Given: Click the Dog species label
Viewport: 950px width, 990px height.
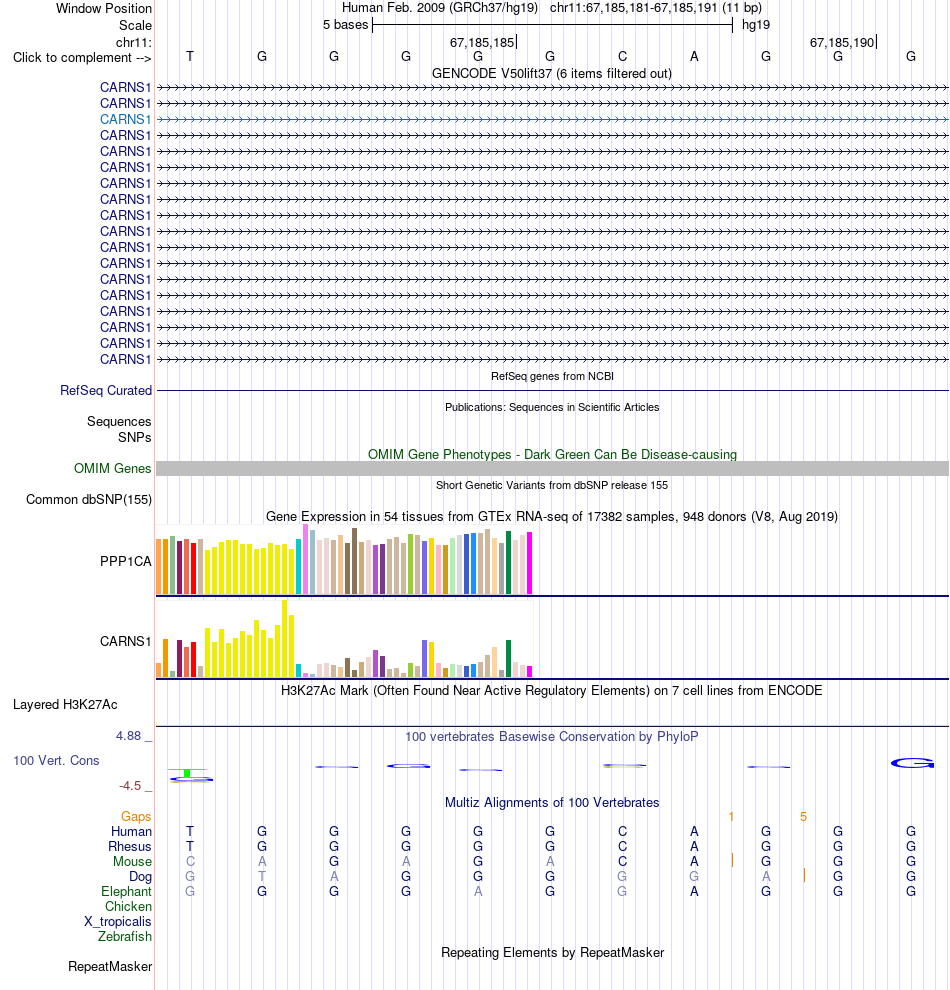Looking at the screenshot, I should coord(140,876).
